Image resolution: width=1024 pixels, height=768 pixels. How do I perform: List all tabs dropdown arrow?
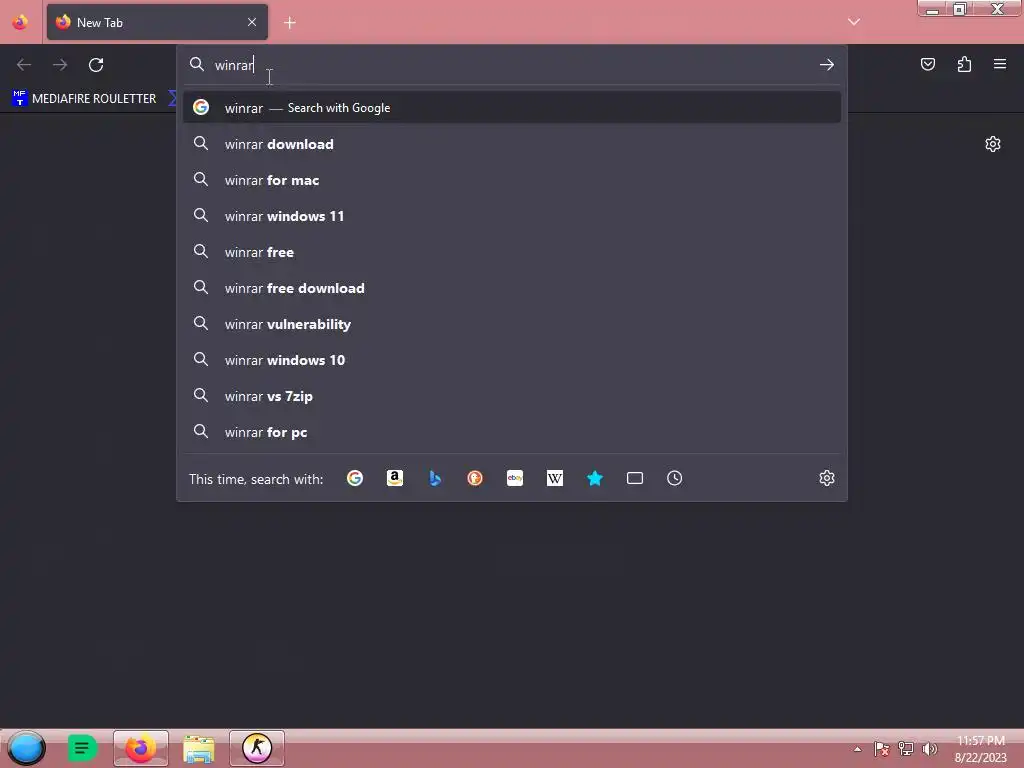854,22
